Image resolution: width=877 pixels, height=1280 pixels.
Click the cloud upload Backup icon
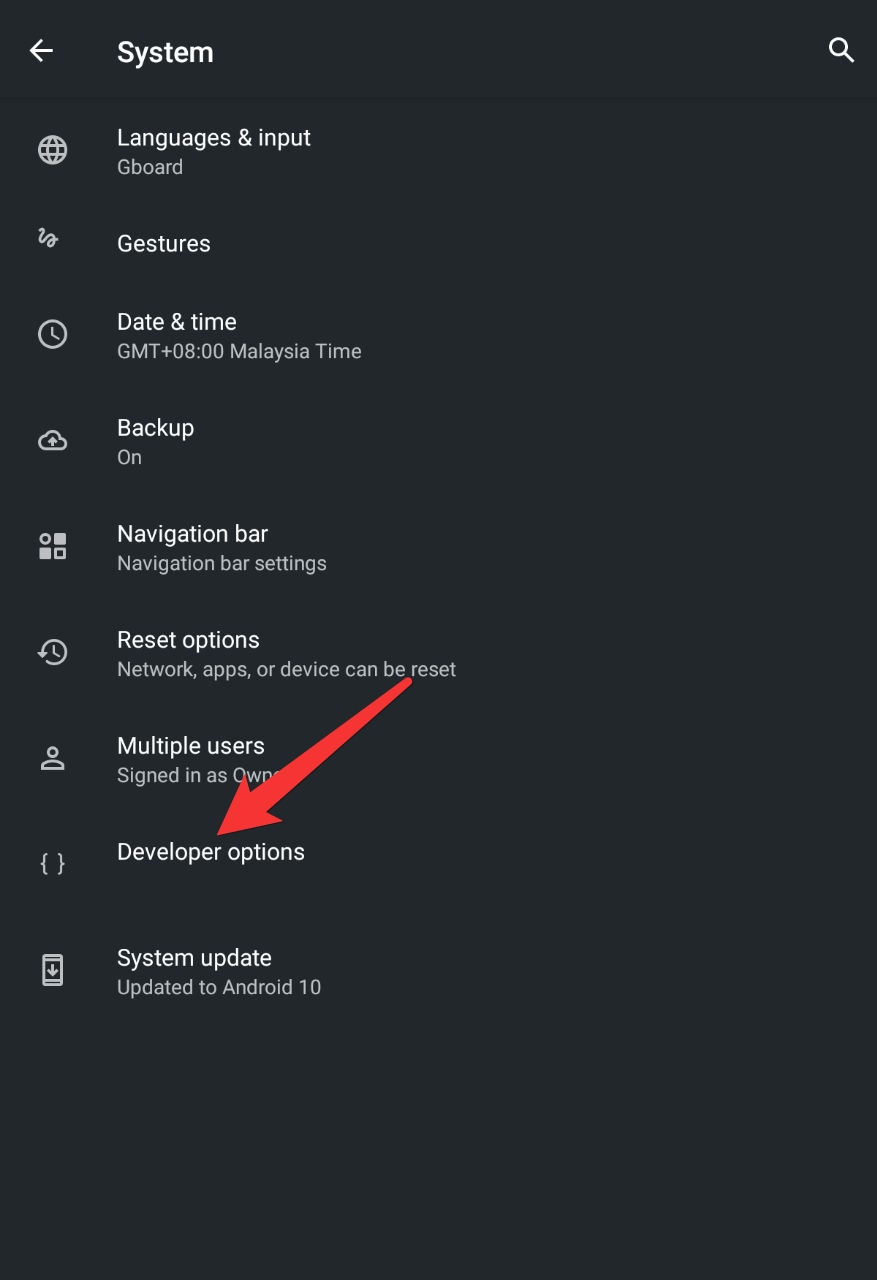coord(53,440)
